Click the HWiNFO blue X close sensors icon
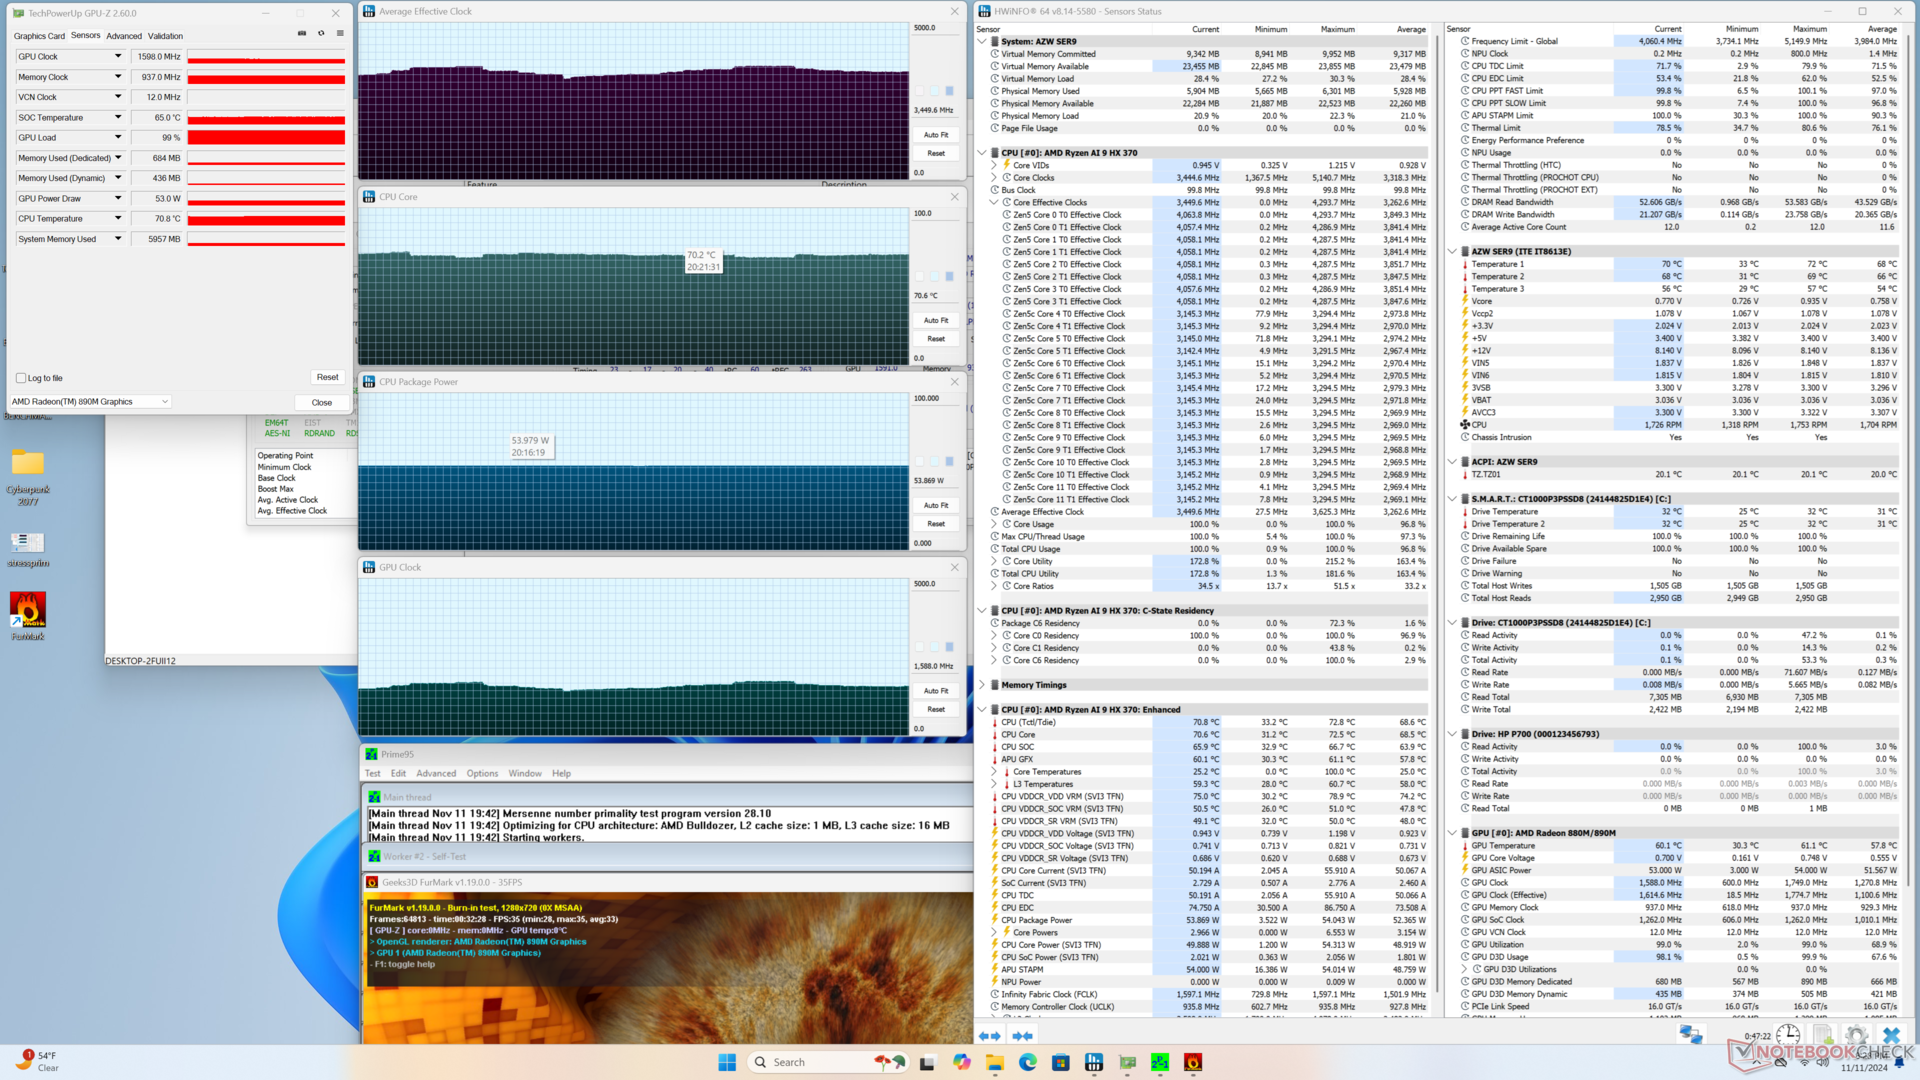This screenshot has height=1080, width=1920. click(1890, 1036)
